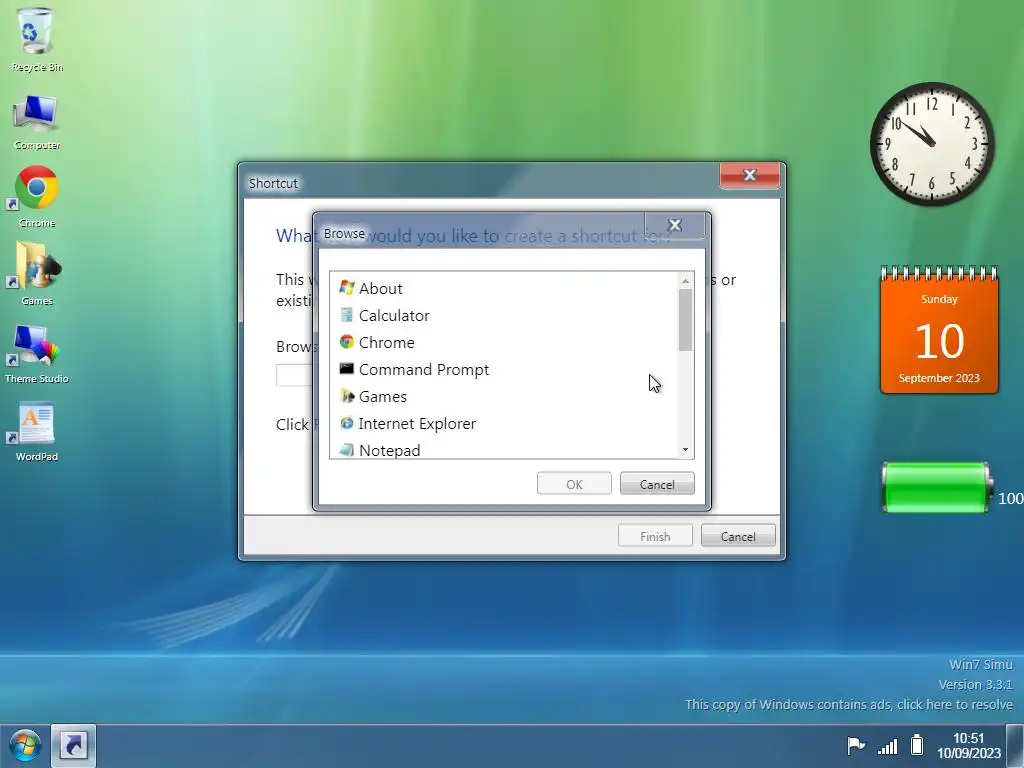Image resolution: width=1024 pixels, height=768 pixels.
Task: Select the Computer desktop icon
Action: (37, 122)
